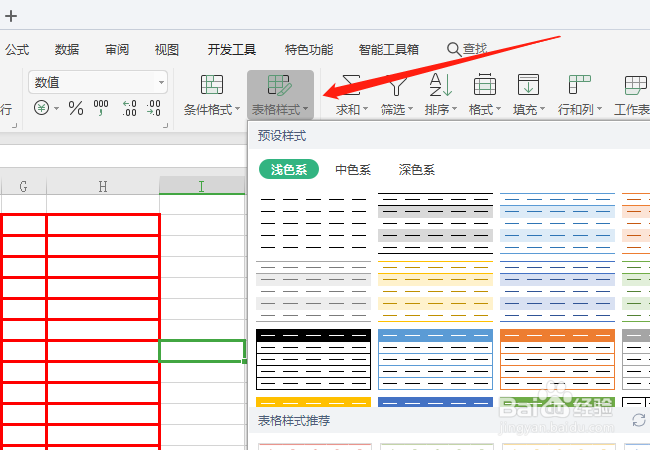This screenshot has width=650, height=450.
Task: Expand the 行和列 dropdown arrow
Action: click(x=599, y=109)
